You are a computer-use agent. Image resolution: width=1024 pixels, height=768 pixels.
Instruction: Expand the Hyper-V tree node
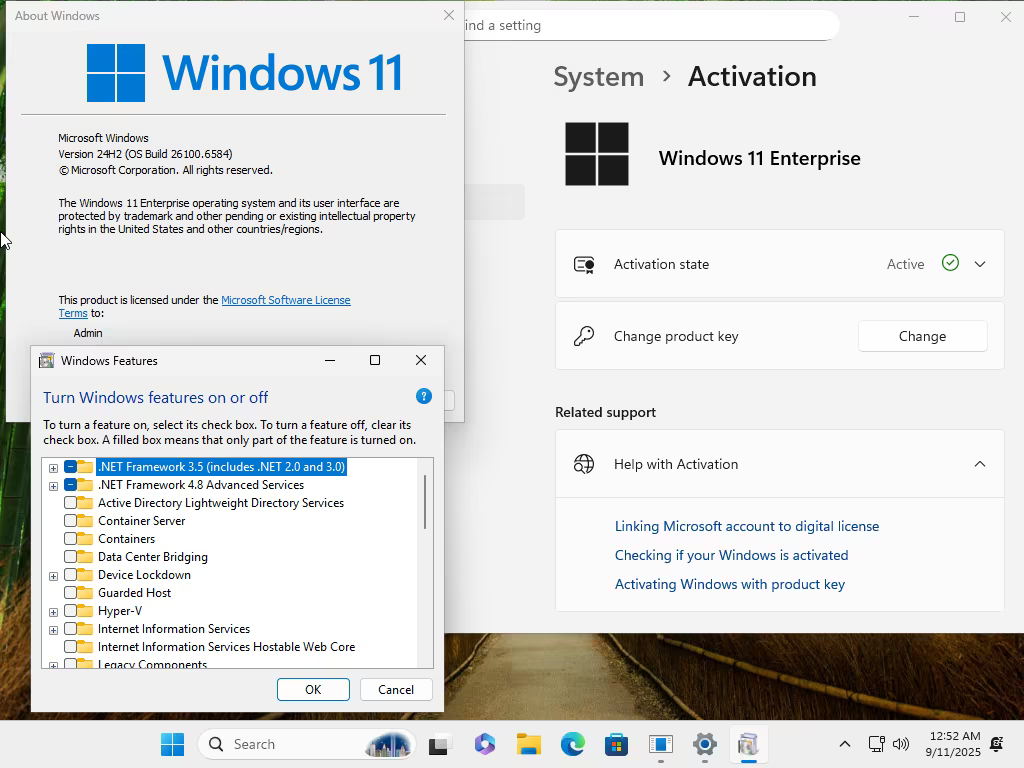point(54,612)
